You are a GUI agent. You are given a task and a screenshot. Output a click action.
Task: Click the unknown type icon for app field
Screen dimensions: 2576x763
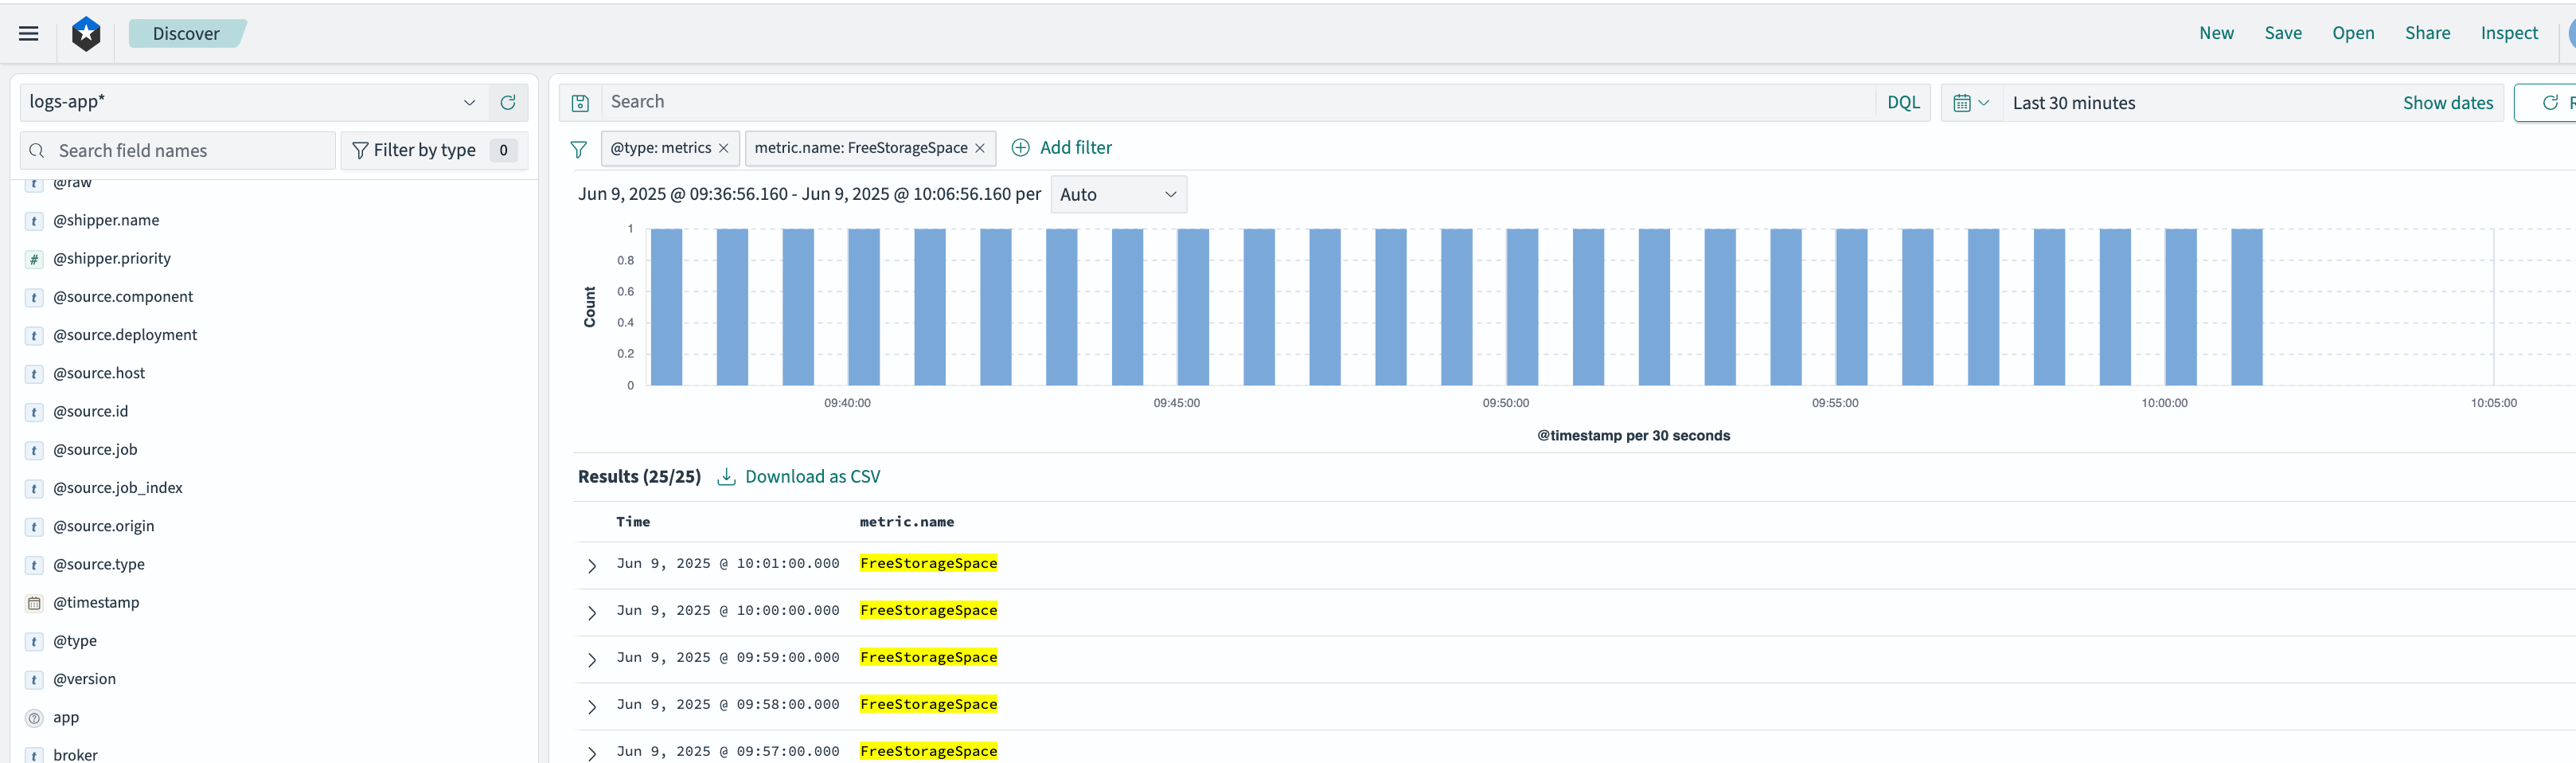coord(34,718)
